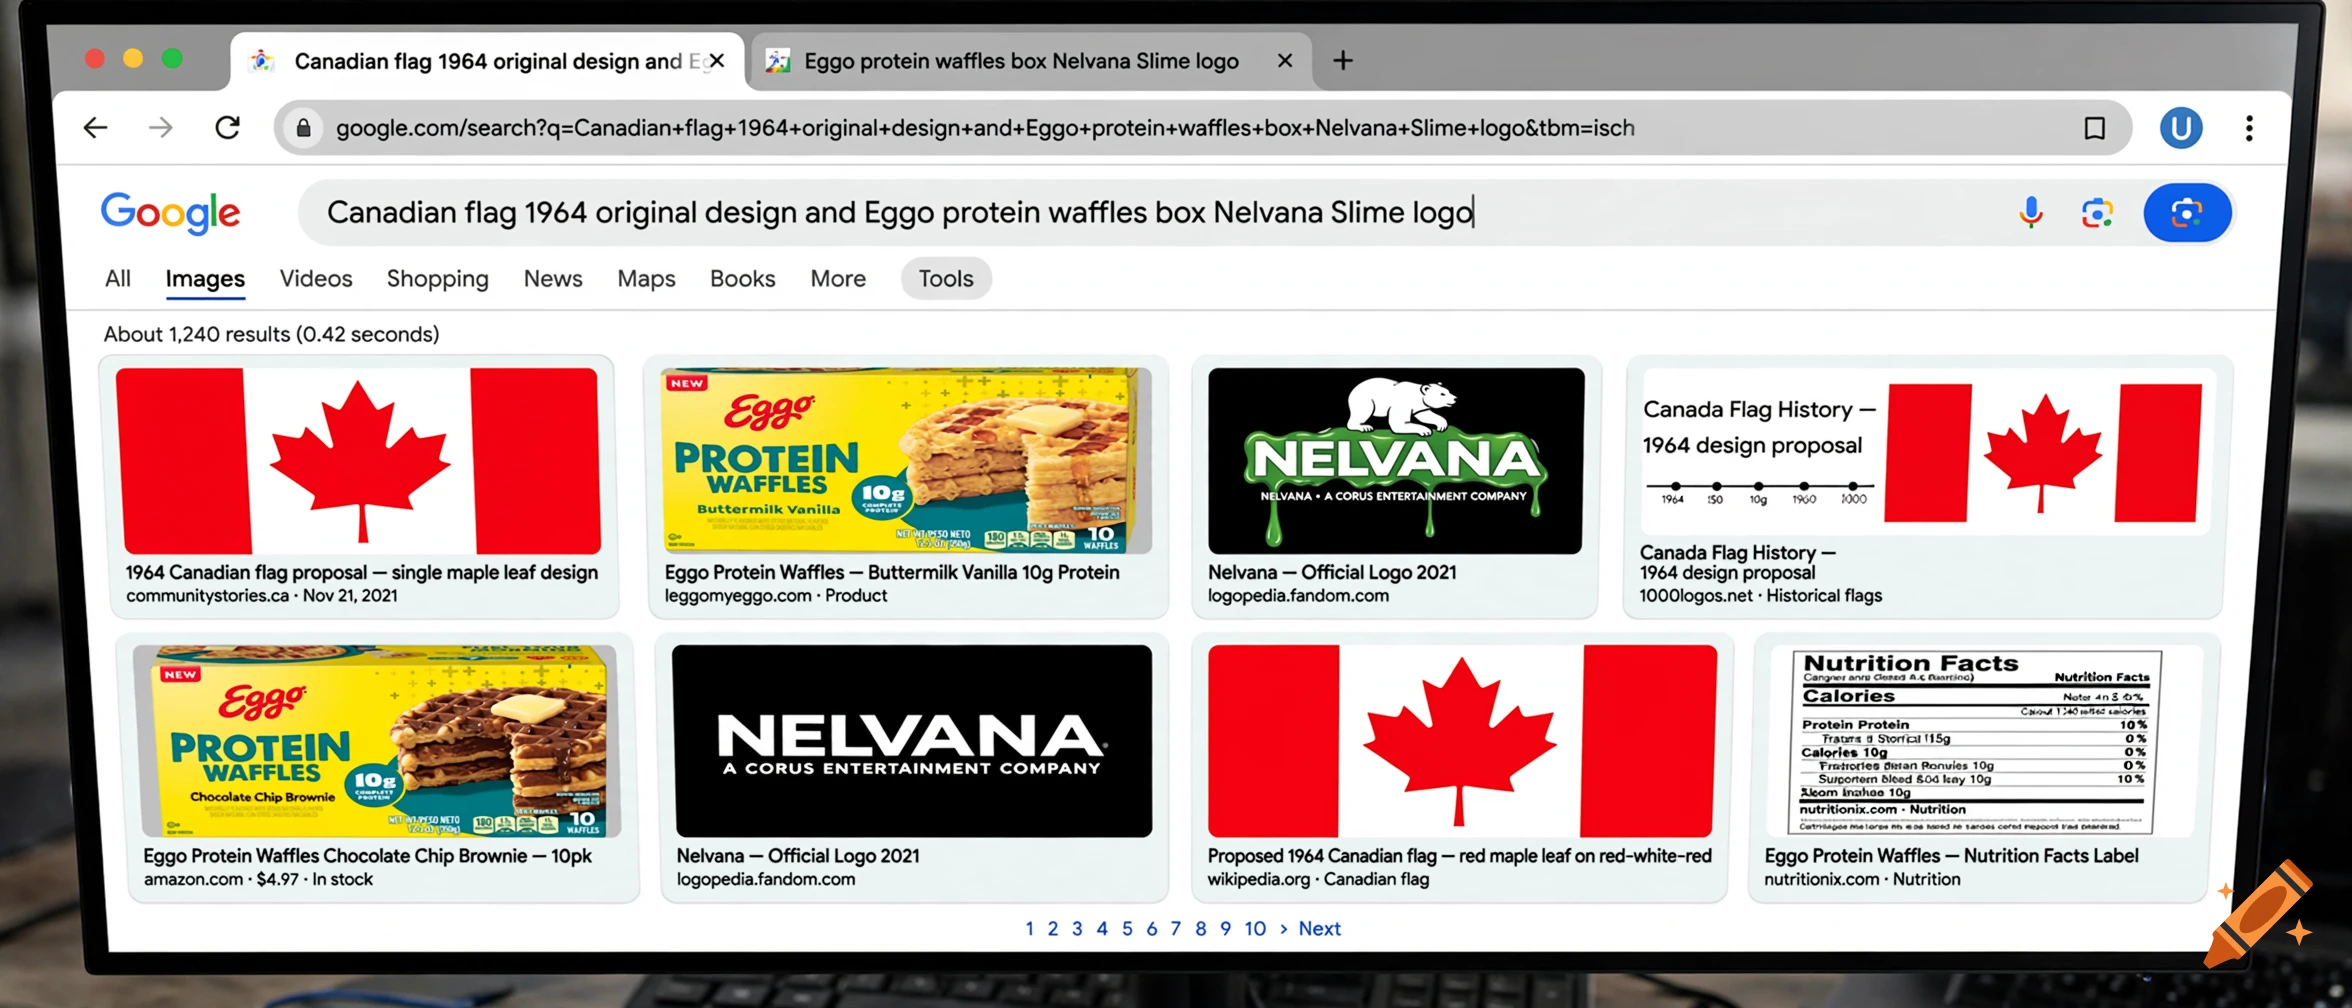Go to results page 3
Viewport: 2352px width, 1008px height.
click(x=1077, y=929)
